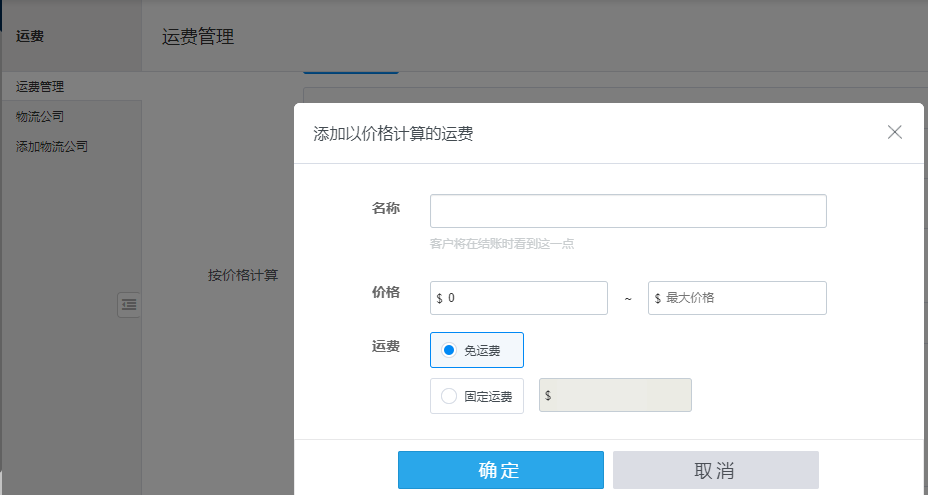
Task: Click the dollar sign in the fixed fee field
Action: pyautogui.click(x=548, y=396)
